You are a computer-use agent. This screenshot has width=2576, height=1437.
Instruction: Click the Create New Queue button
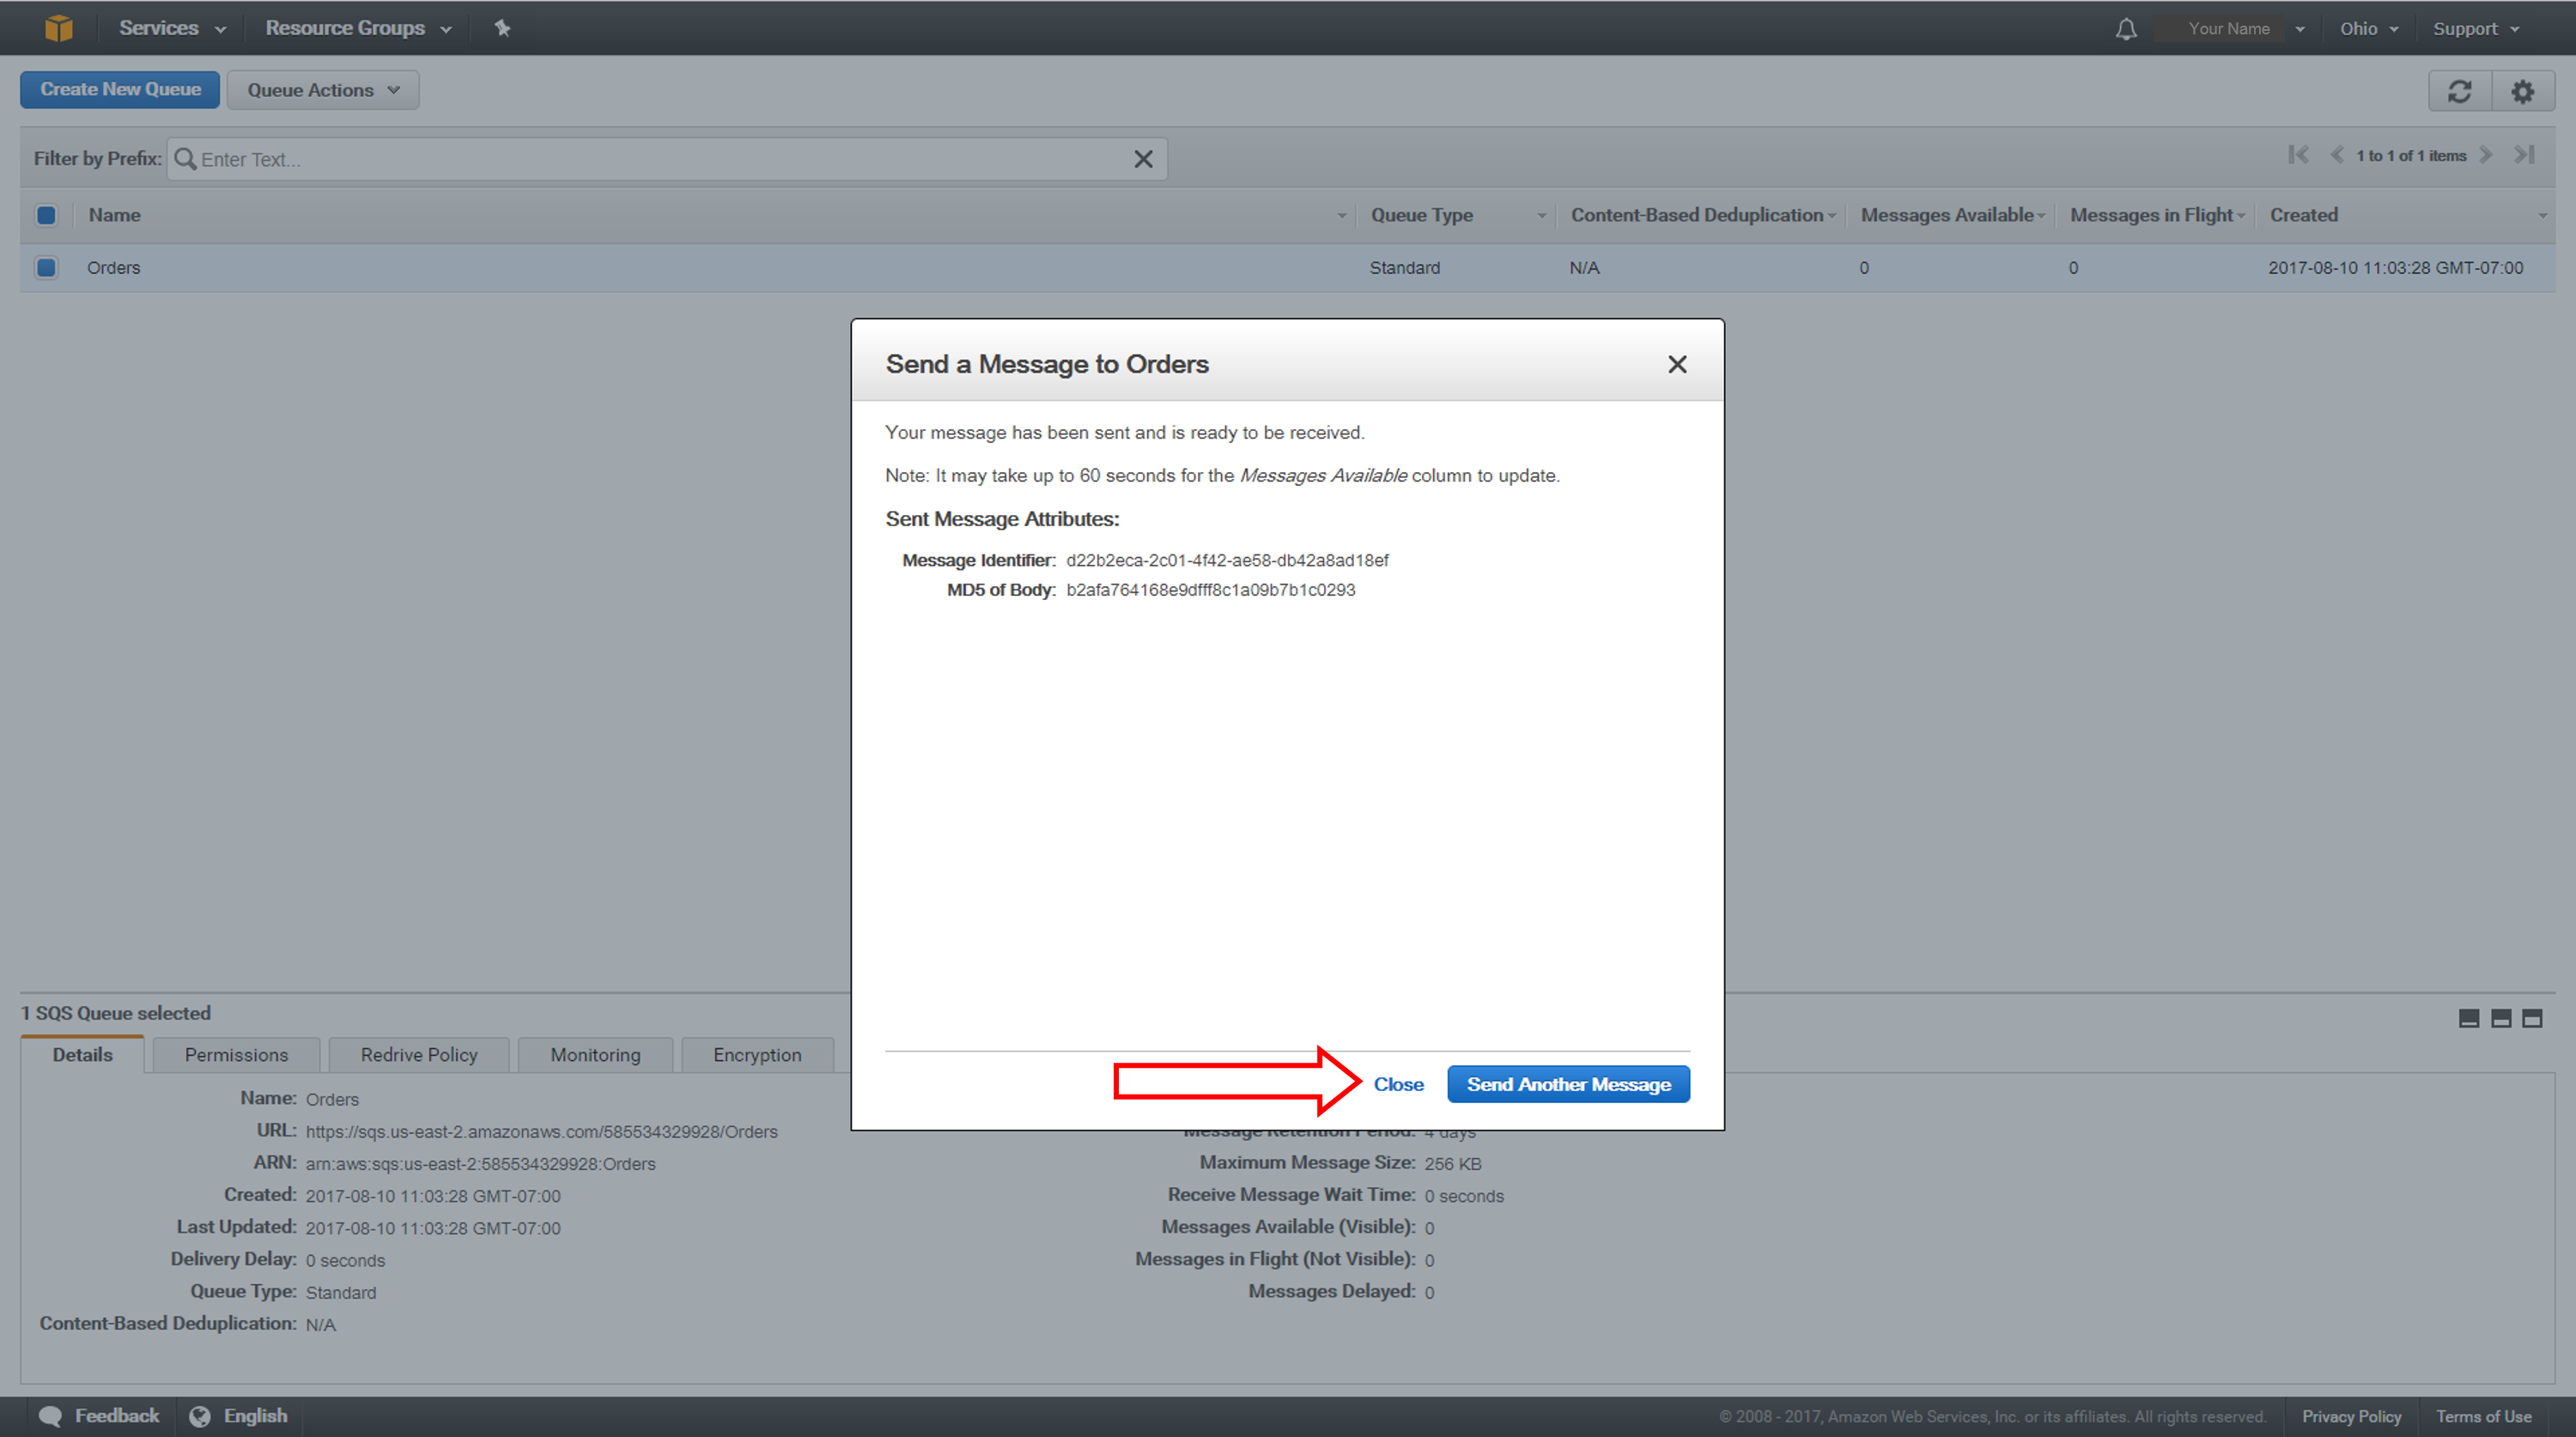click(x=118, y=88)
